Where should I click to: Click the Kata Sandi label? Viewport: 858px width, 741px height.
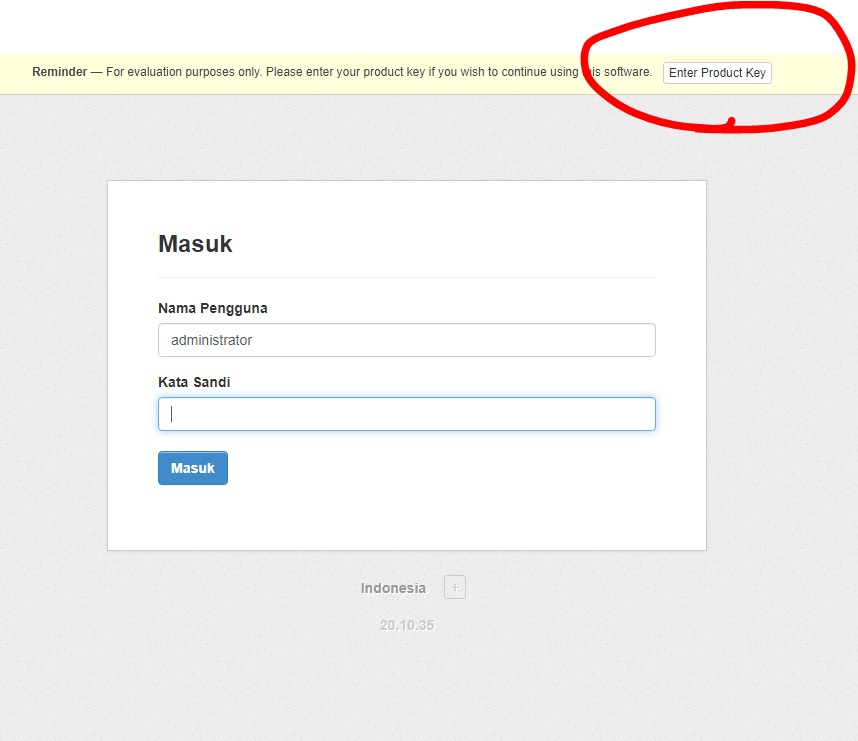[x=194, y=382]
